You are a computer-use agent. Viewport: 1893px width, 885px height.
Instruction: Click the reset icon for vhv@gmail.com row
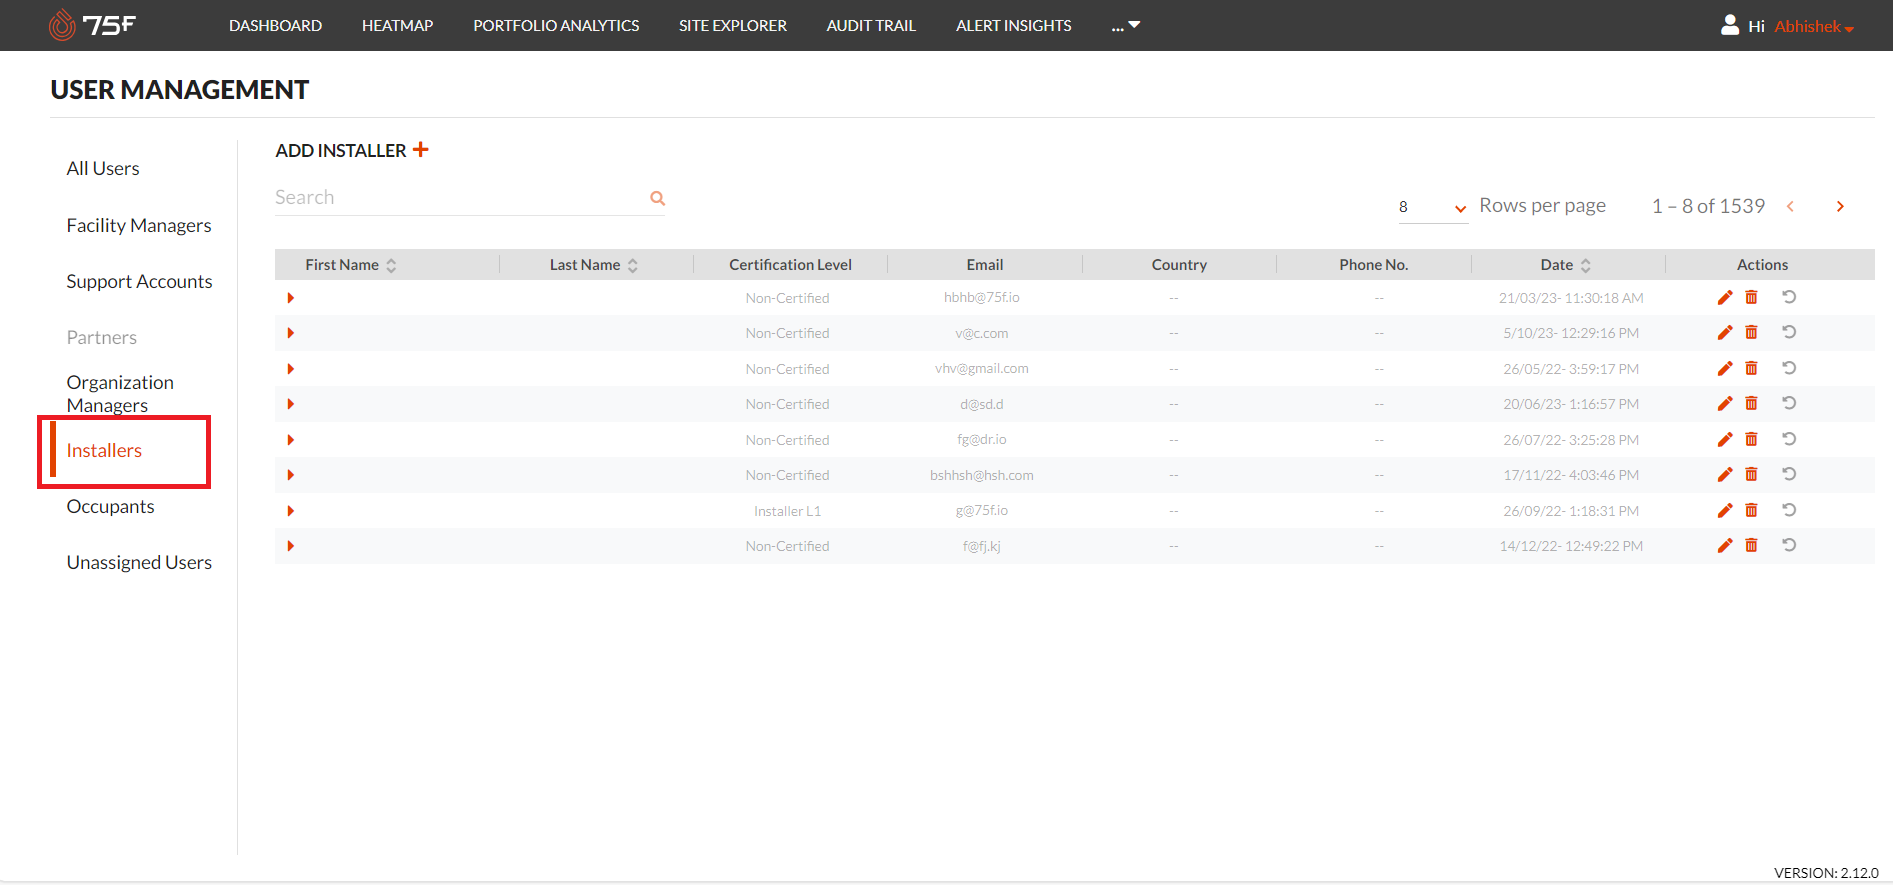(x=1789, y=368)
